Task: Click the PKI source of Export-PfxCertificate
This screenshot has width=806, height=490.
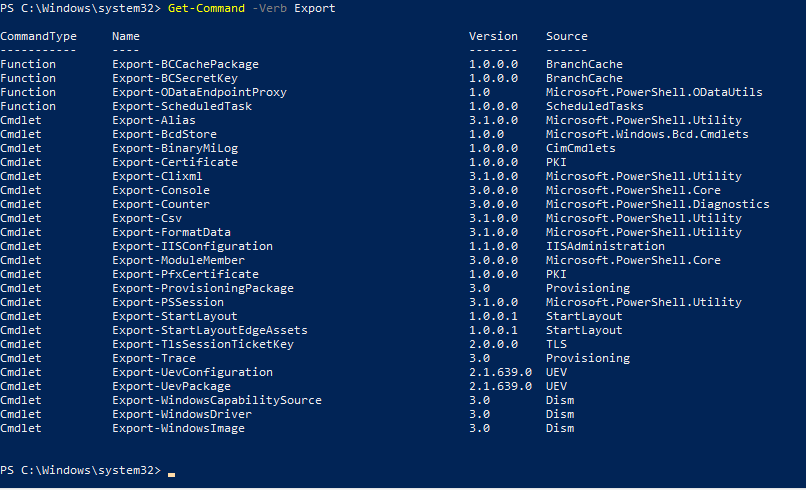Action: (x=556, y=274)
